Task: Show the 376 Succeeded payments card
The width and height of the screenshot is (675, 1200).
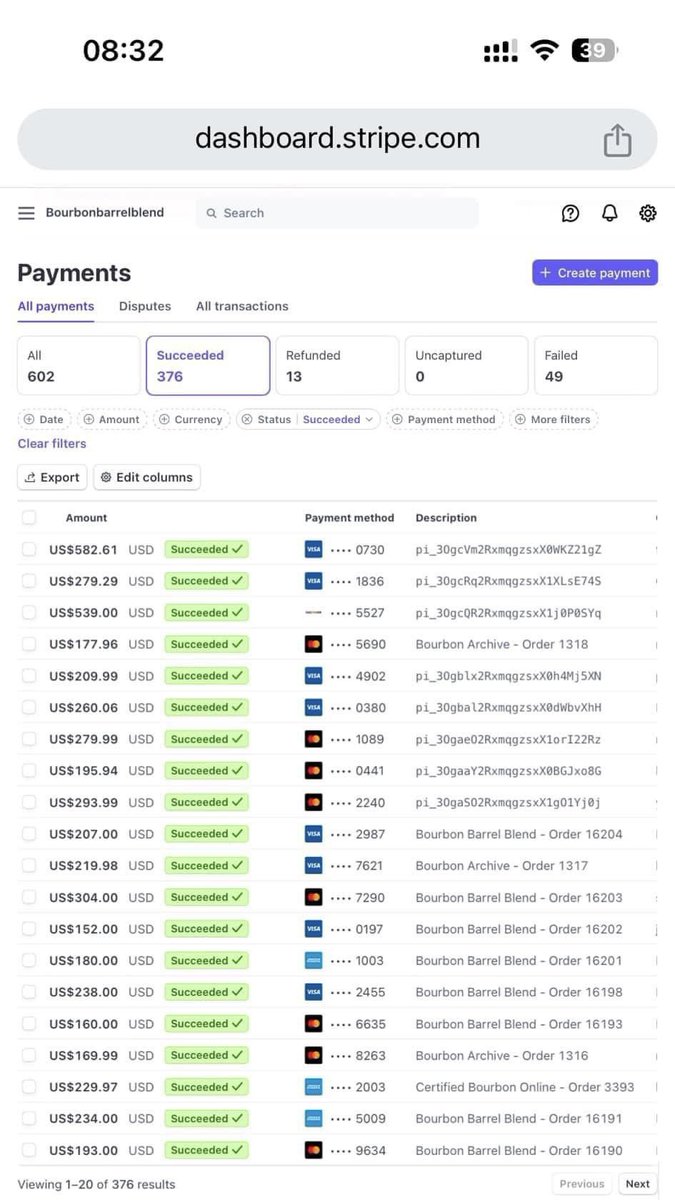Action: (208, 366)
